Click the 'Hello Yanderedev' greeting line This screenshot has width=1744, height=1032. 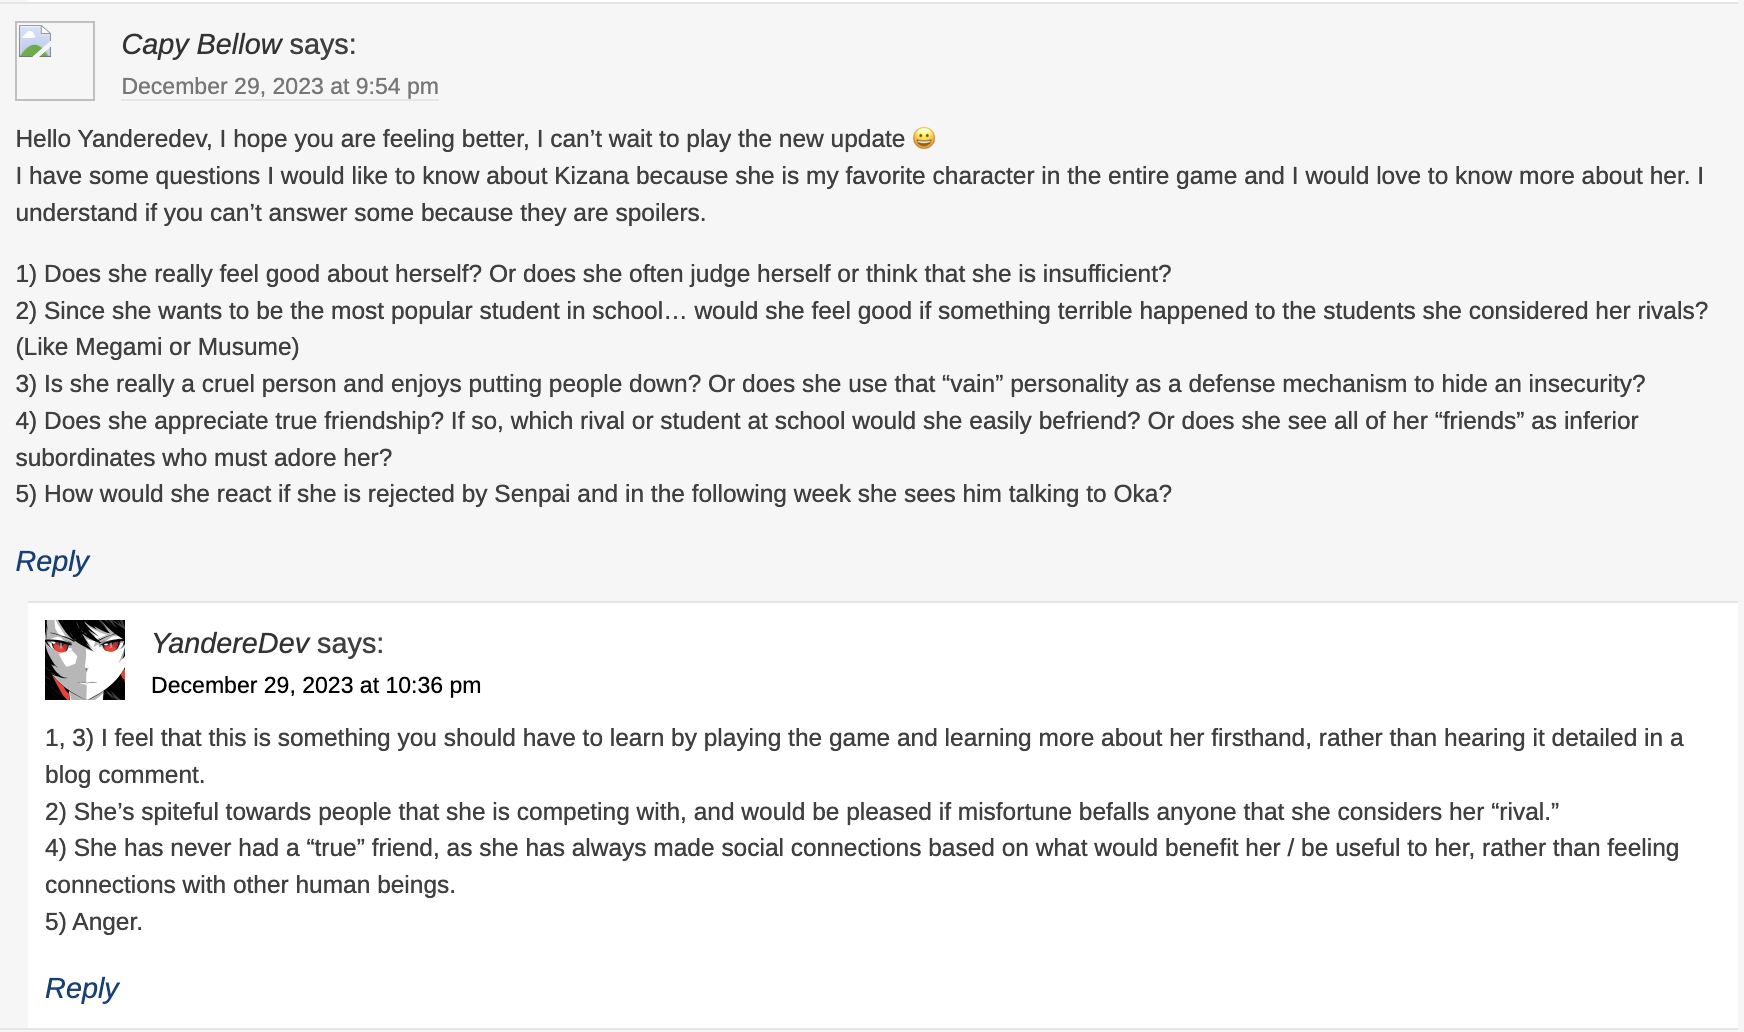460,139
